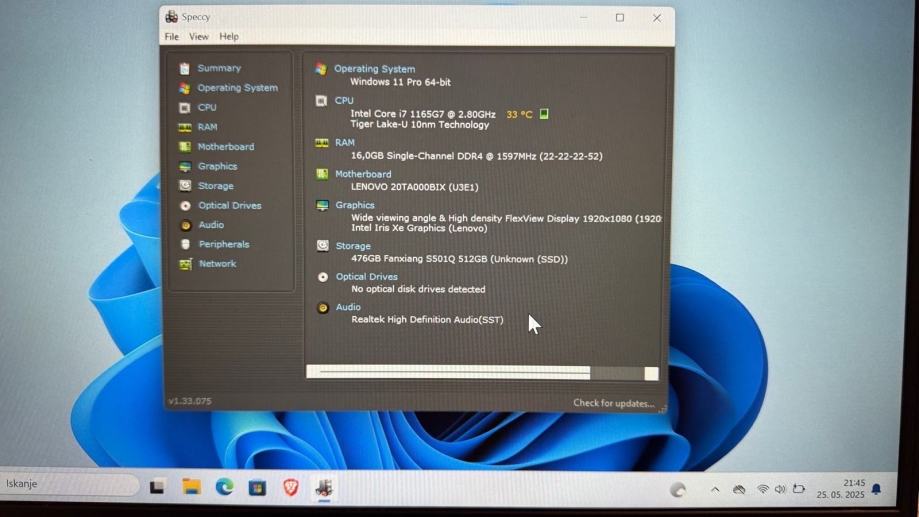919x517 pixels.
Task: Open the Summary section in sidebar
Action: pos(219,68)
